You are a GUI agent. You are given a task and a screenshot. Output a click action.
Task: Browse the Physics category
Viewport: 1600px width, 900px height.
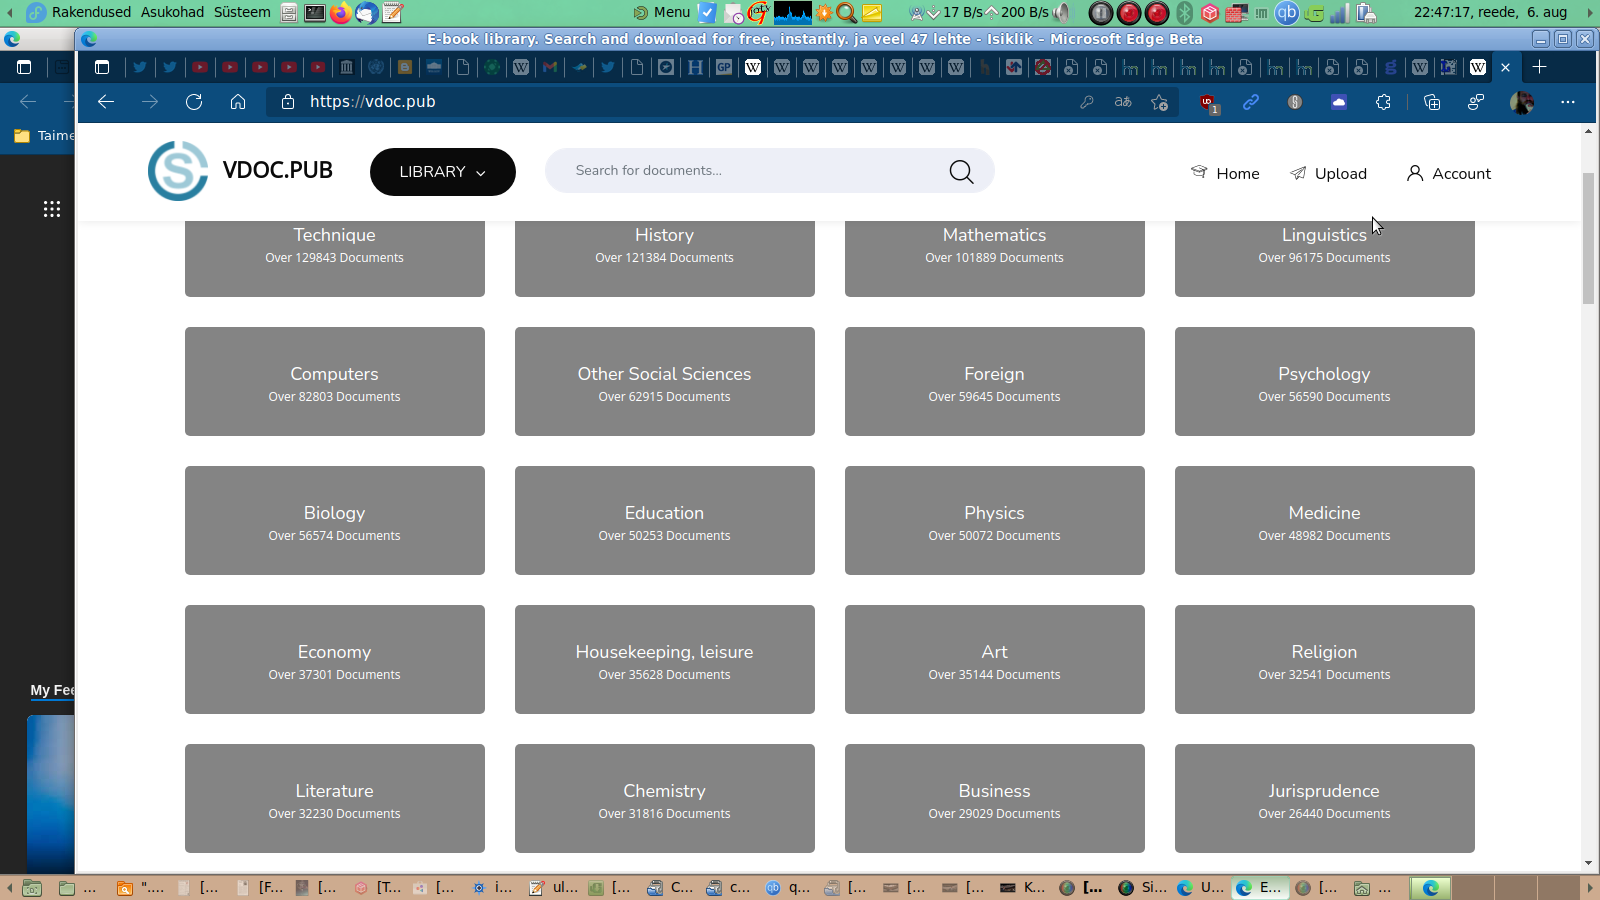click(995, 521)
